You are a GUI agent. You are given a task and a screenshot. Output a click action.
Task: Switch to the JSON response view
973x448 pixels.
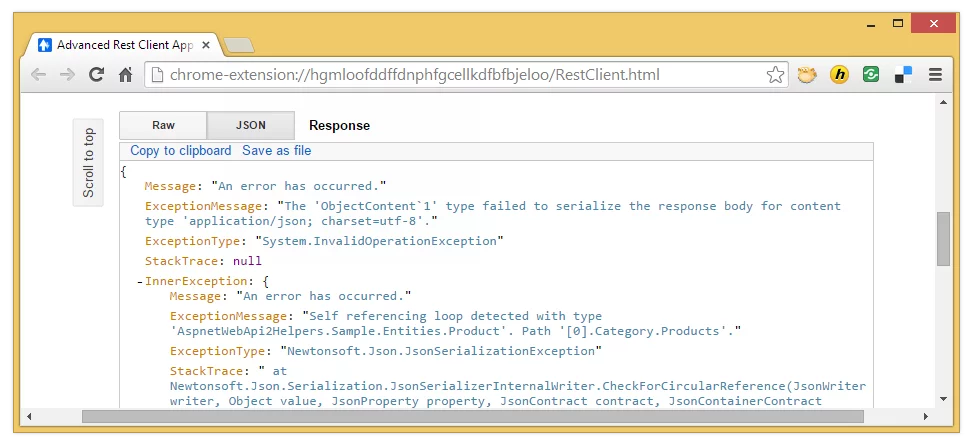251,125
